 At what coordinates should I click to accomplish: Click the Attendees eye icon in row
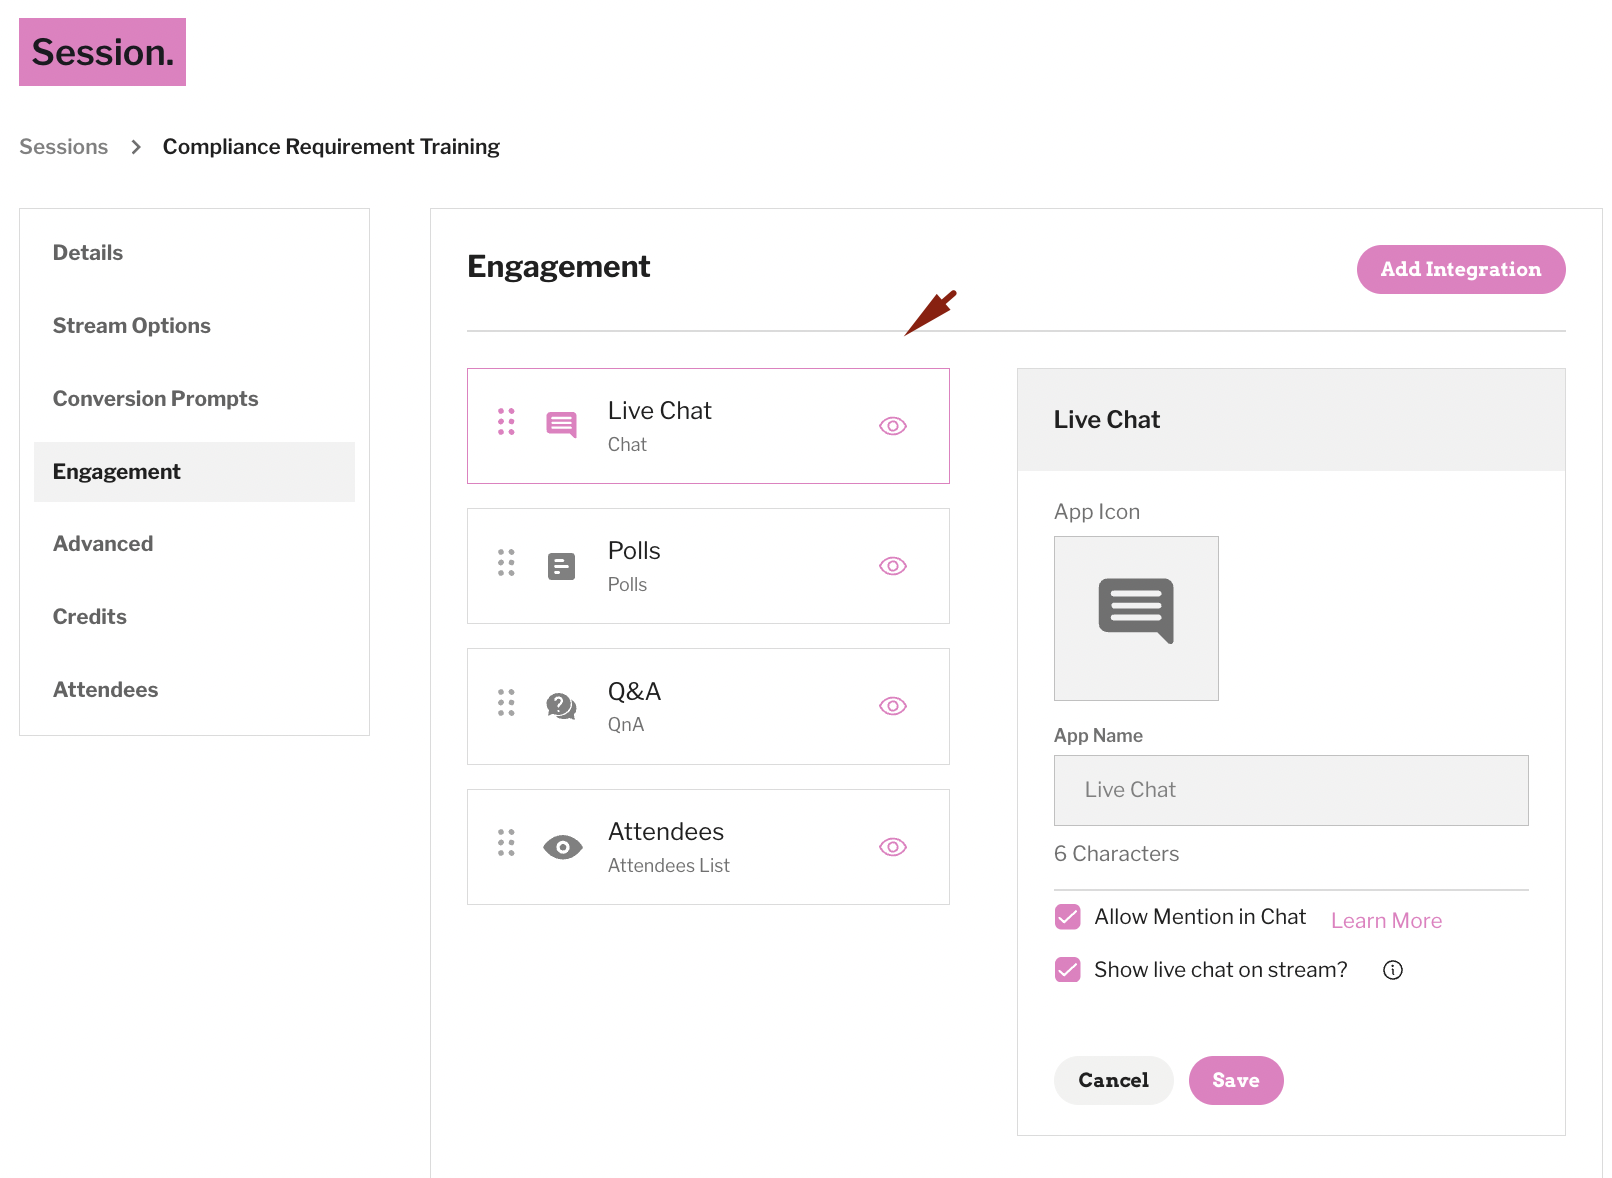(x=563, y=847)
